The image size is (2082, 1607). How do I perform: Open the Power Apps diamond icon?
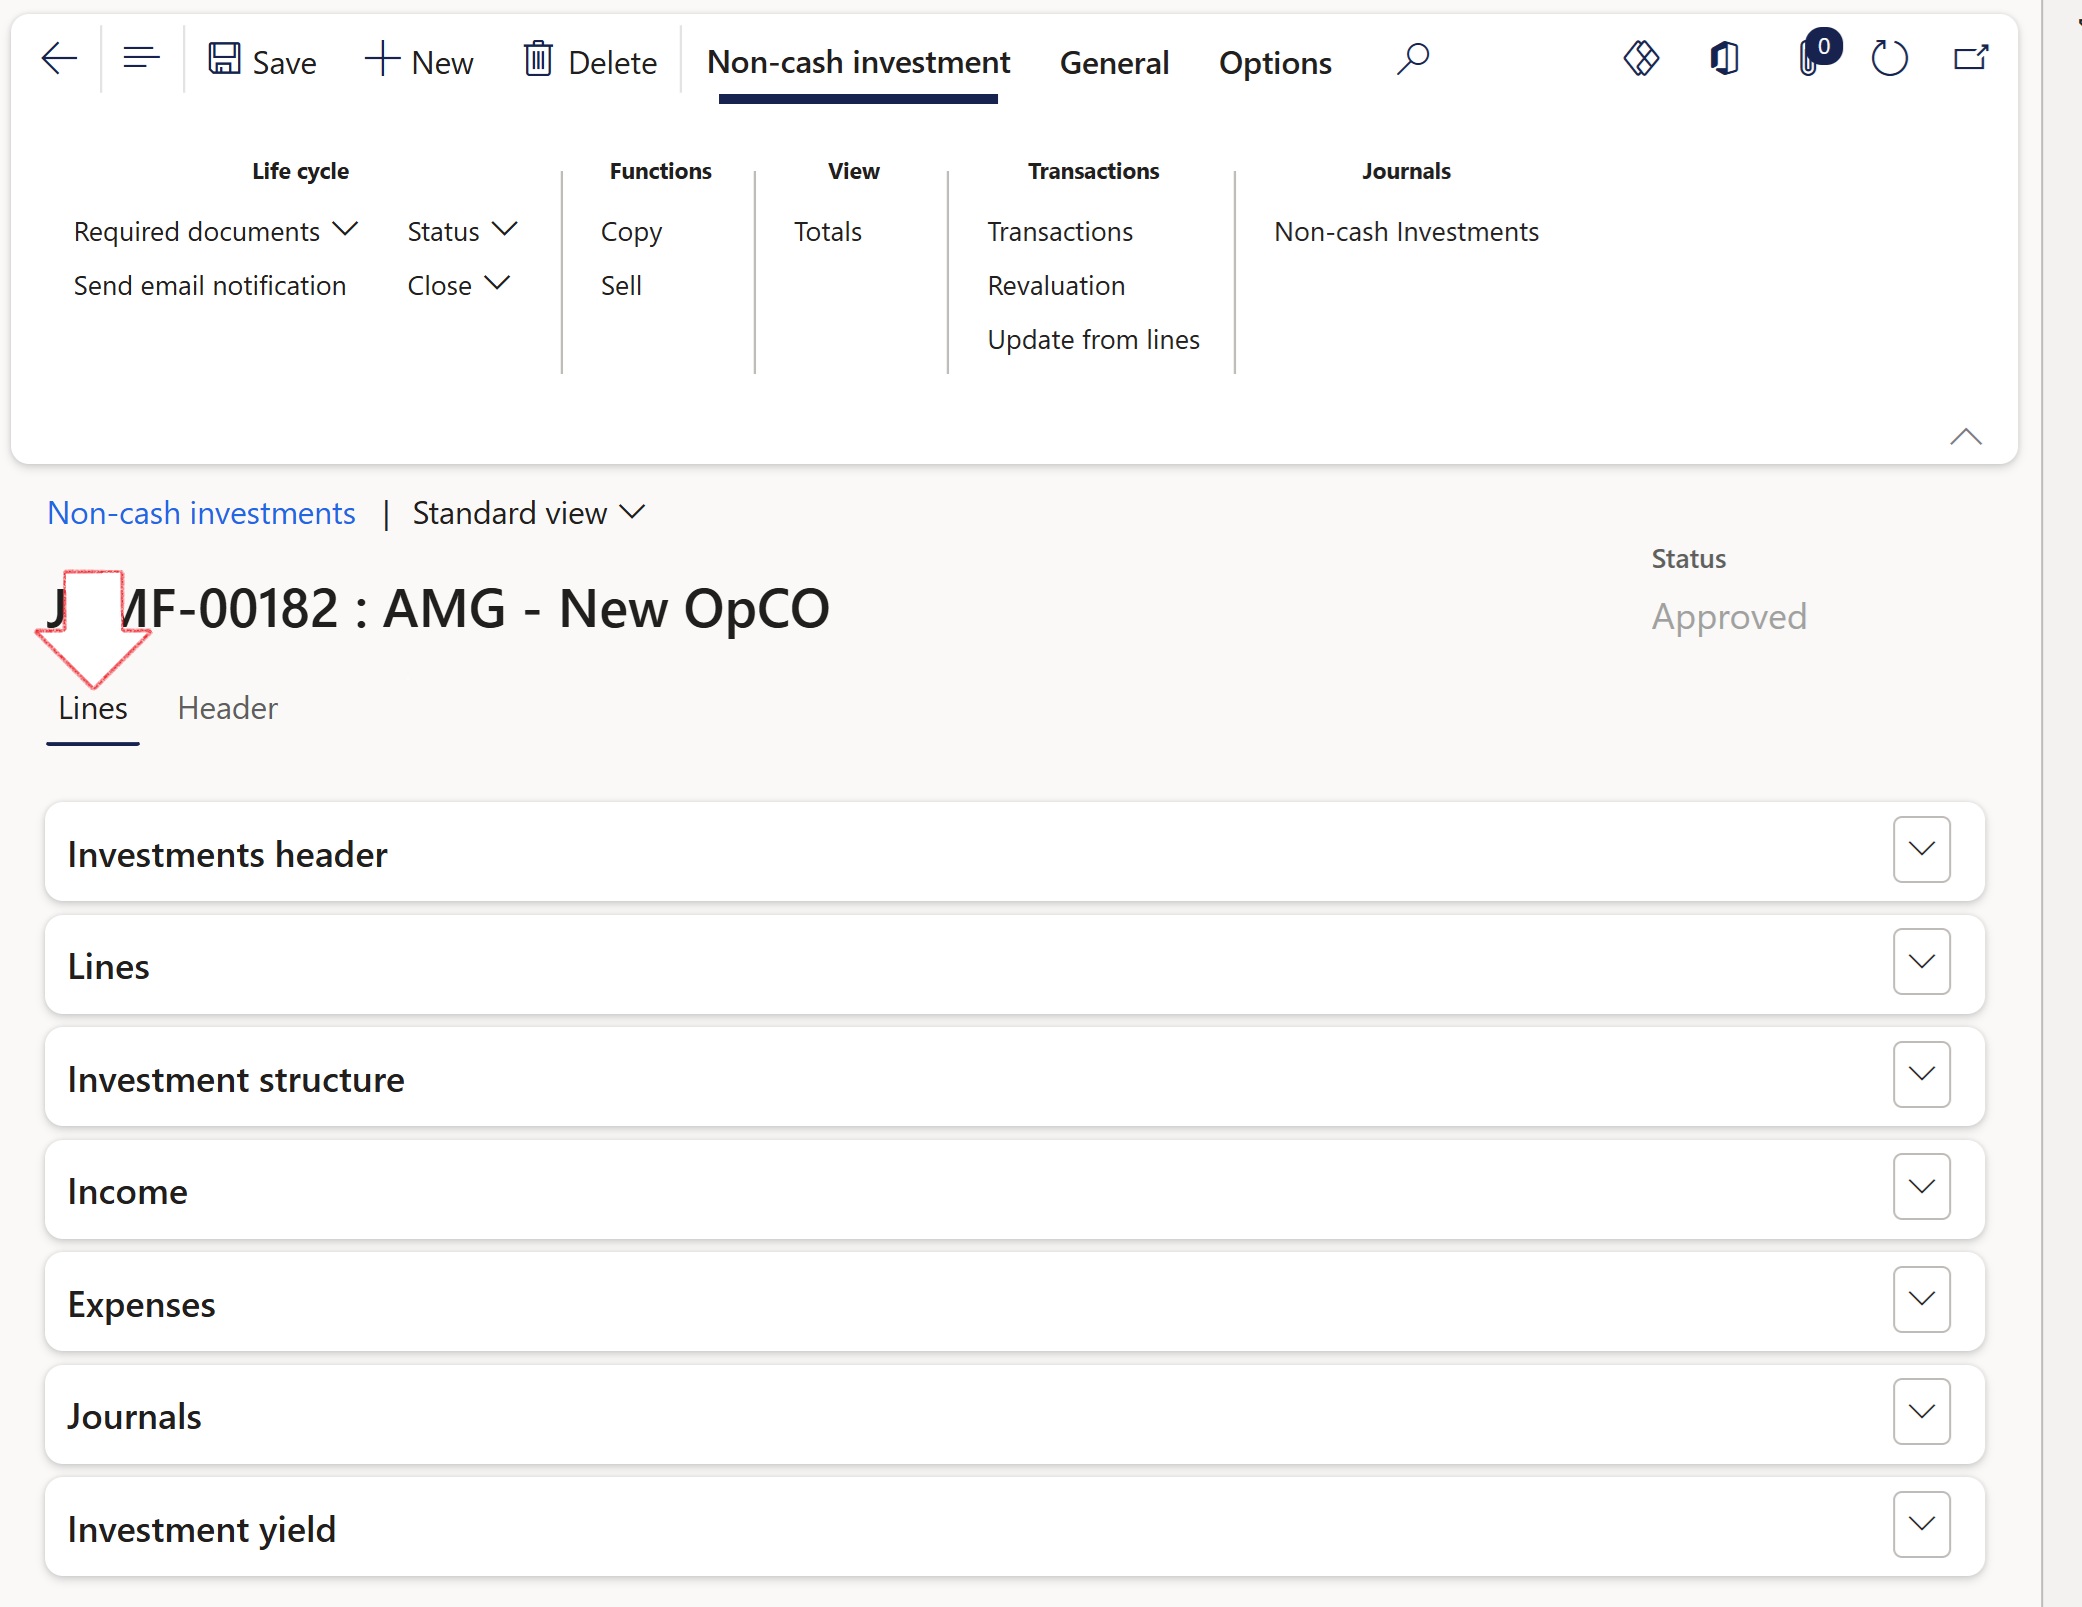1641,59
